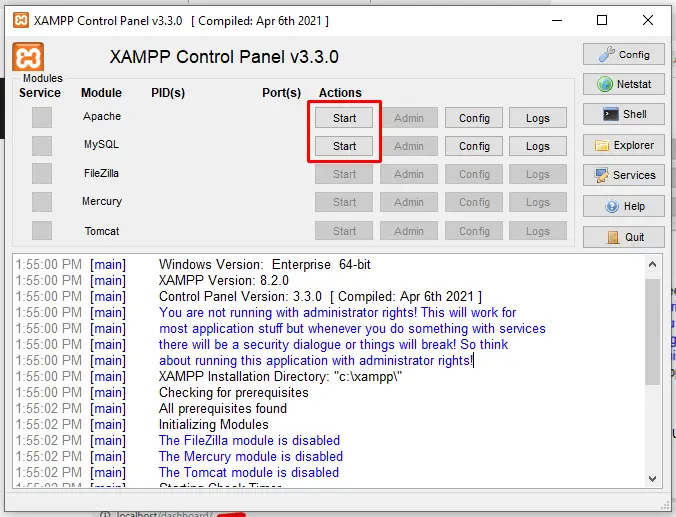The width and height of the screenshot is (676, 517).
Task: Launch Shell using the terminal button
Action: 623,114
